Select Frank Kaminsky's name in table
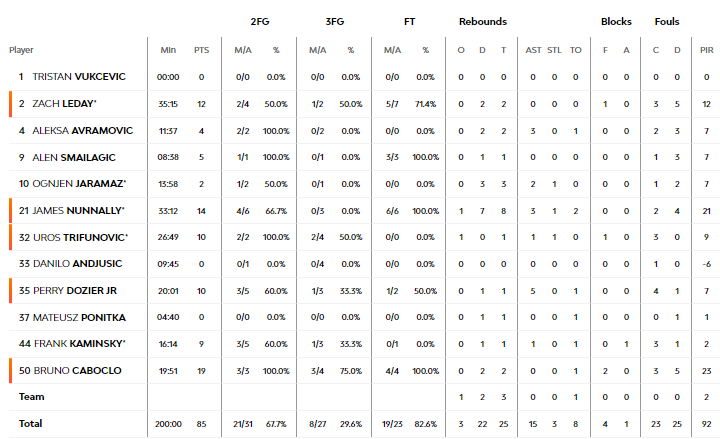The width and height of the screenshot is (720, 439). tap(80, 344)
